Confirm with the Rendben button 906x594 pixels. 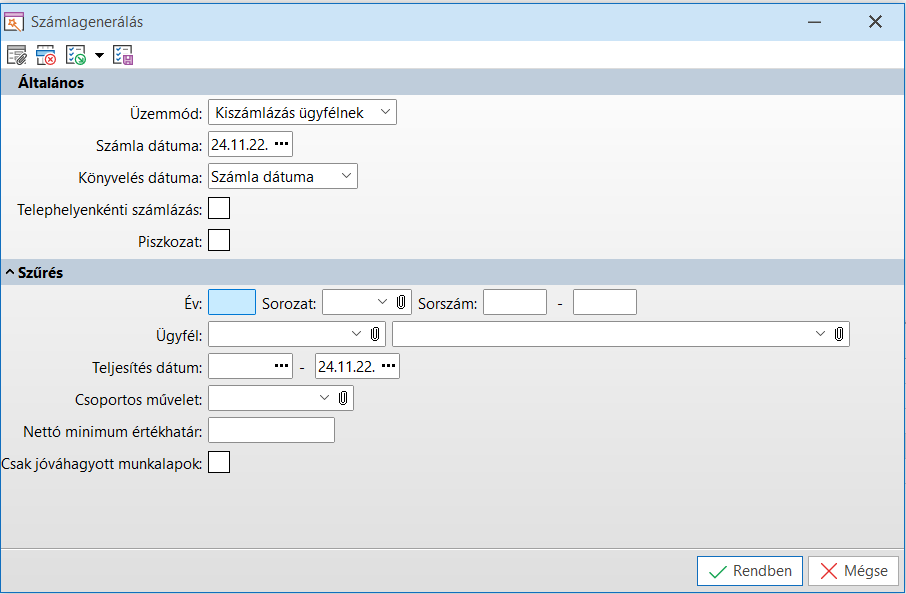tap(750, 571)
